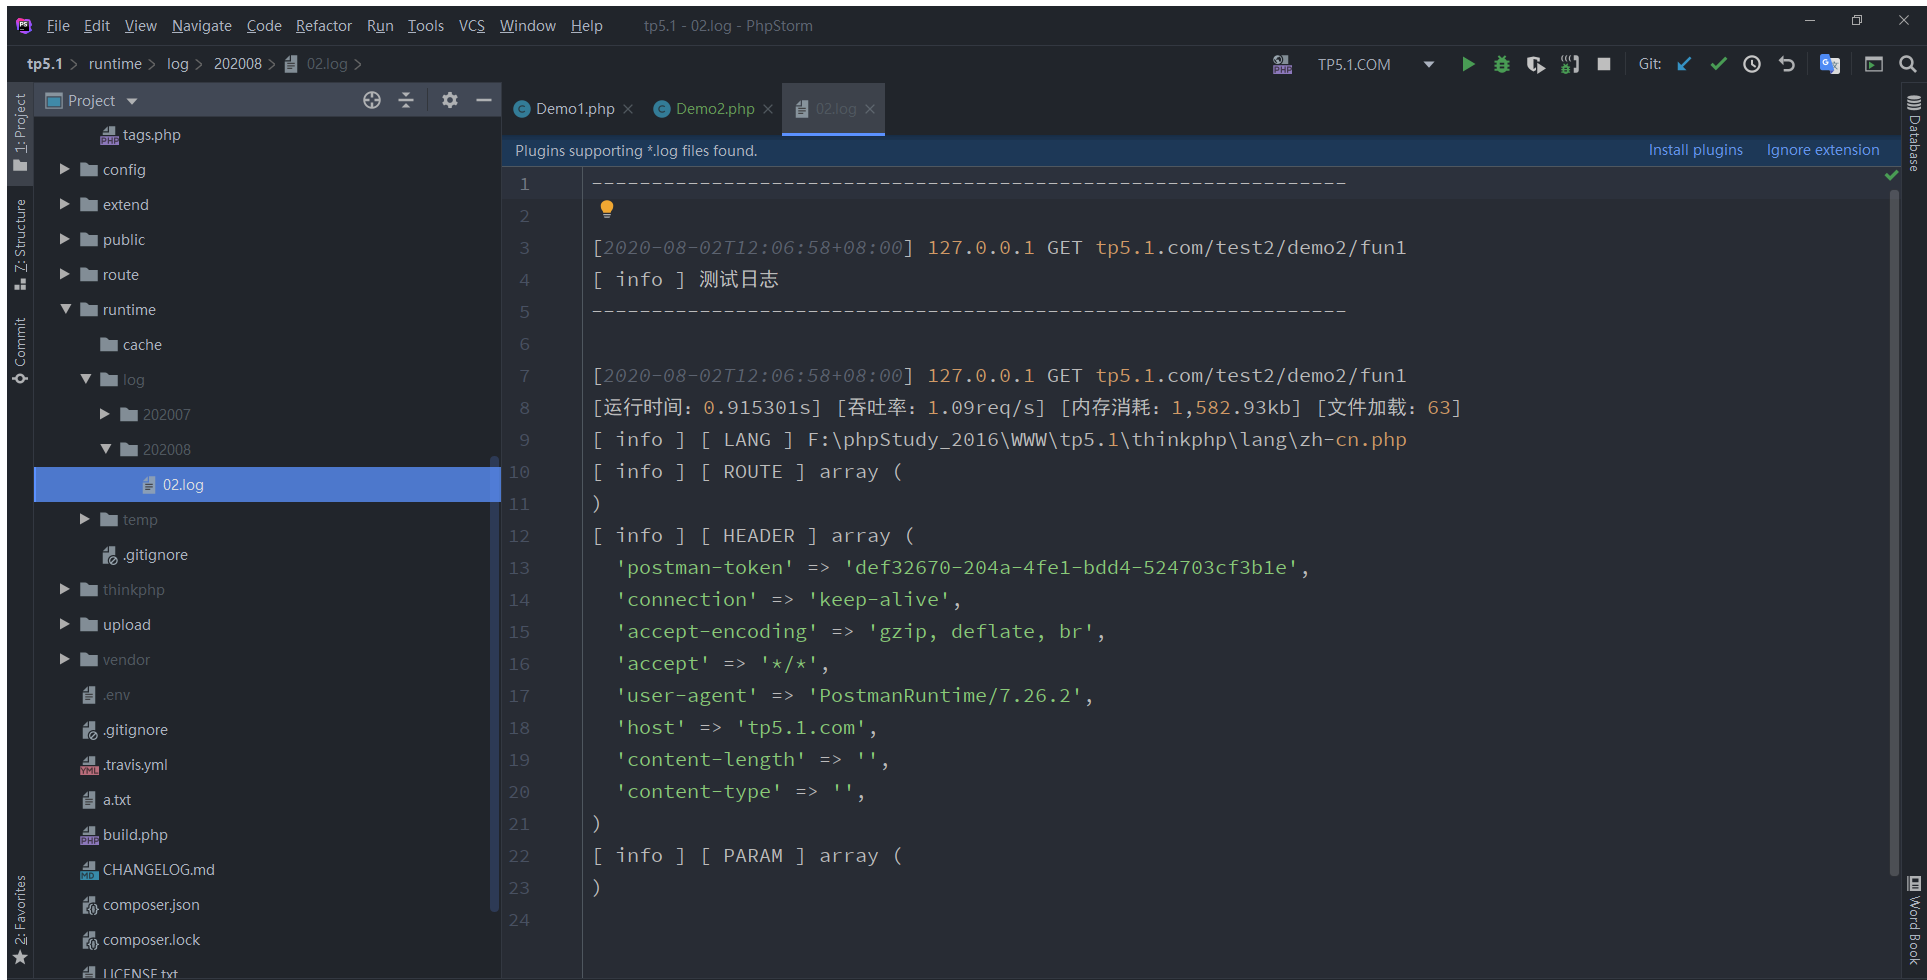The width and height of the screenshot is (1927, 980).
Task: Collapse the 202008 log folder
Action: click(x=105, y=449)
